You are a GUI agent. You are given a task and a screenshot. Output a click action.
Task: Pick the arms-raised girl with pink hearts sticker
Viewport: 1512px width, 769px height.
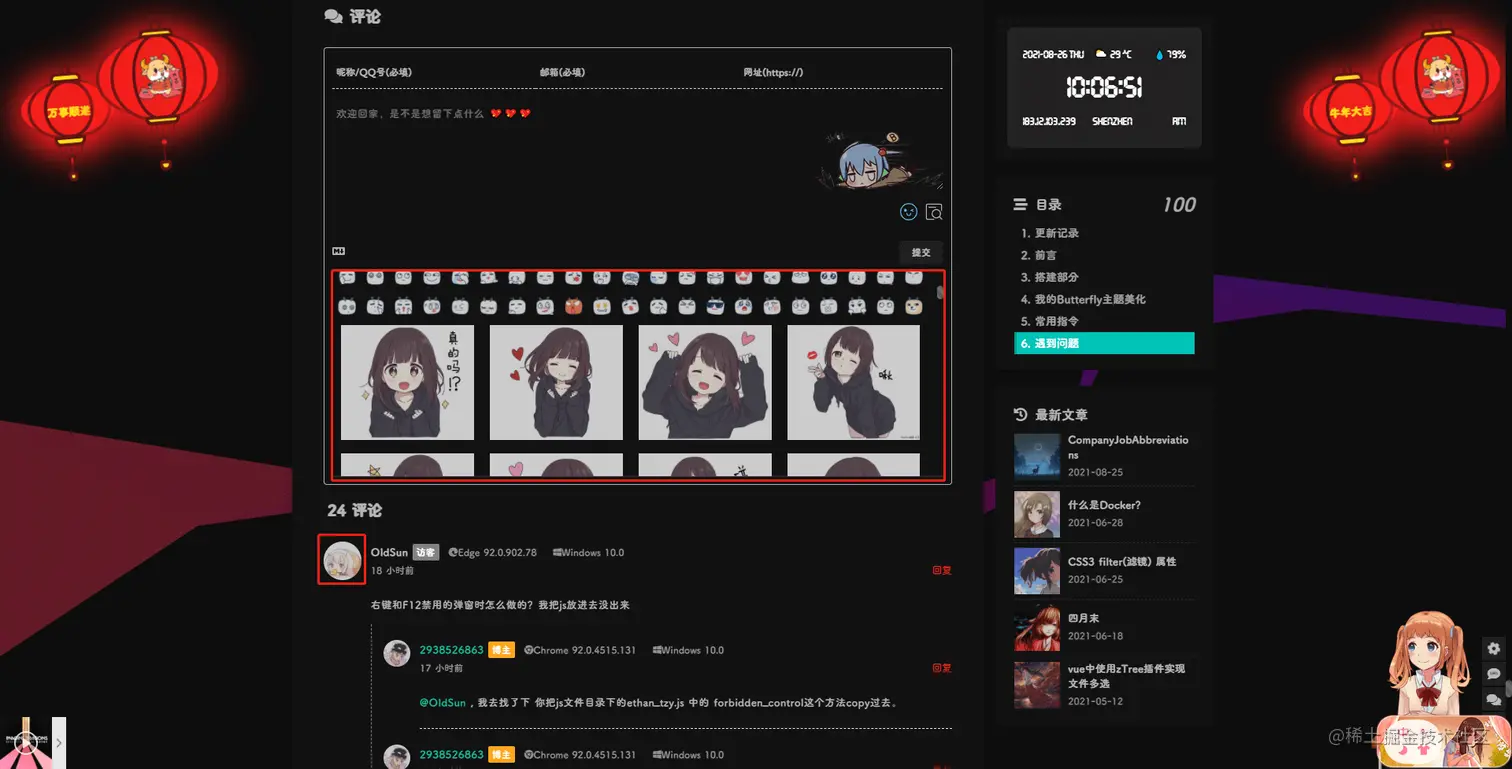[705, 382]
